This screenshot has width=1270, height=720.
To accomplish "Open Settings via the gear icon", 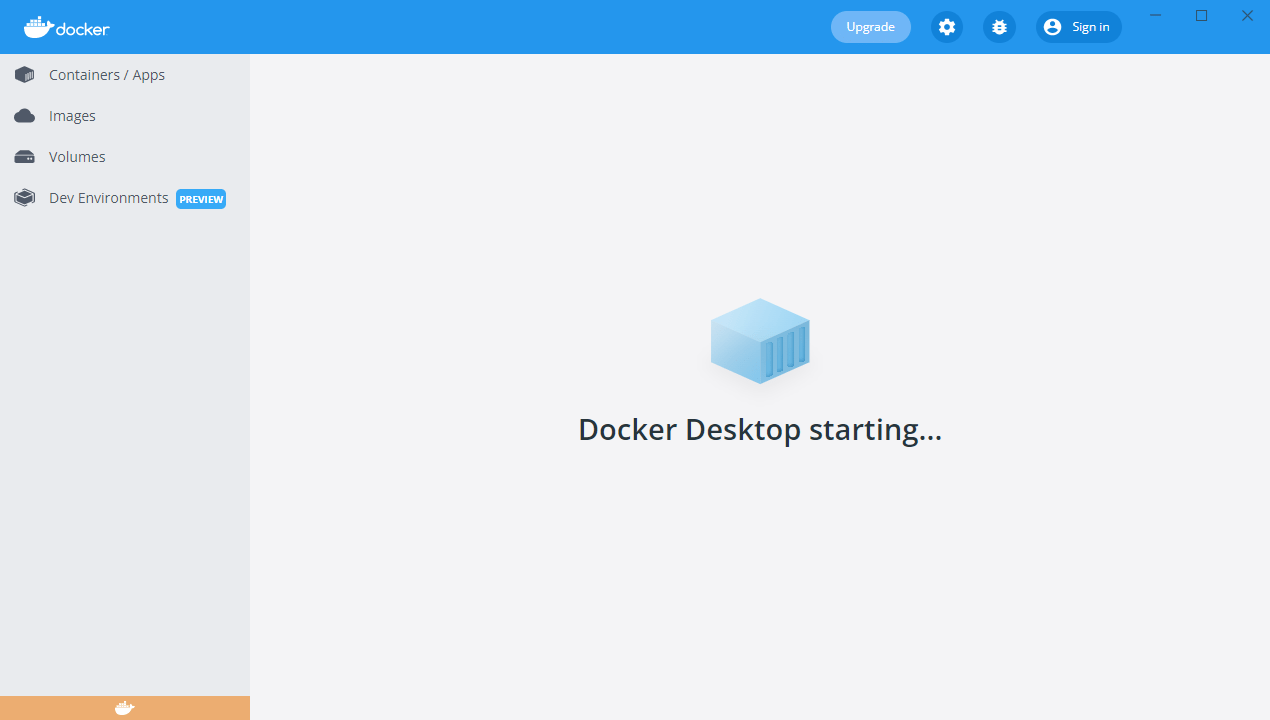I will (947, 27).
